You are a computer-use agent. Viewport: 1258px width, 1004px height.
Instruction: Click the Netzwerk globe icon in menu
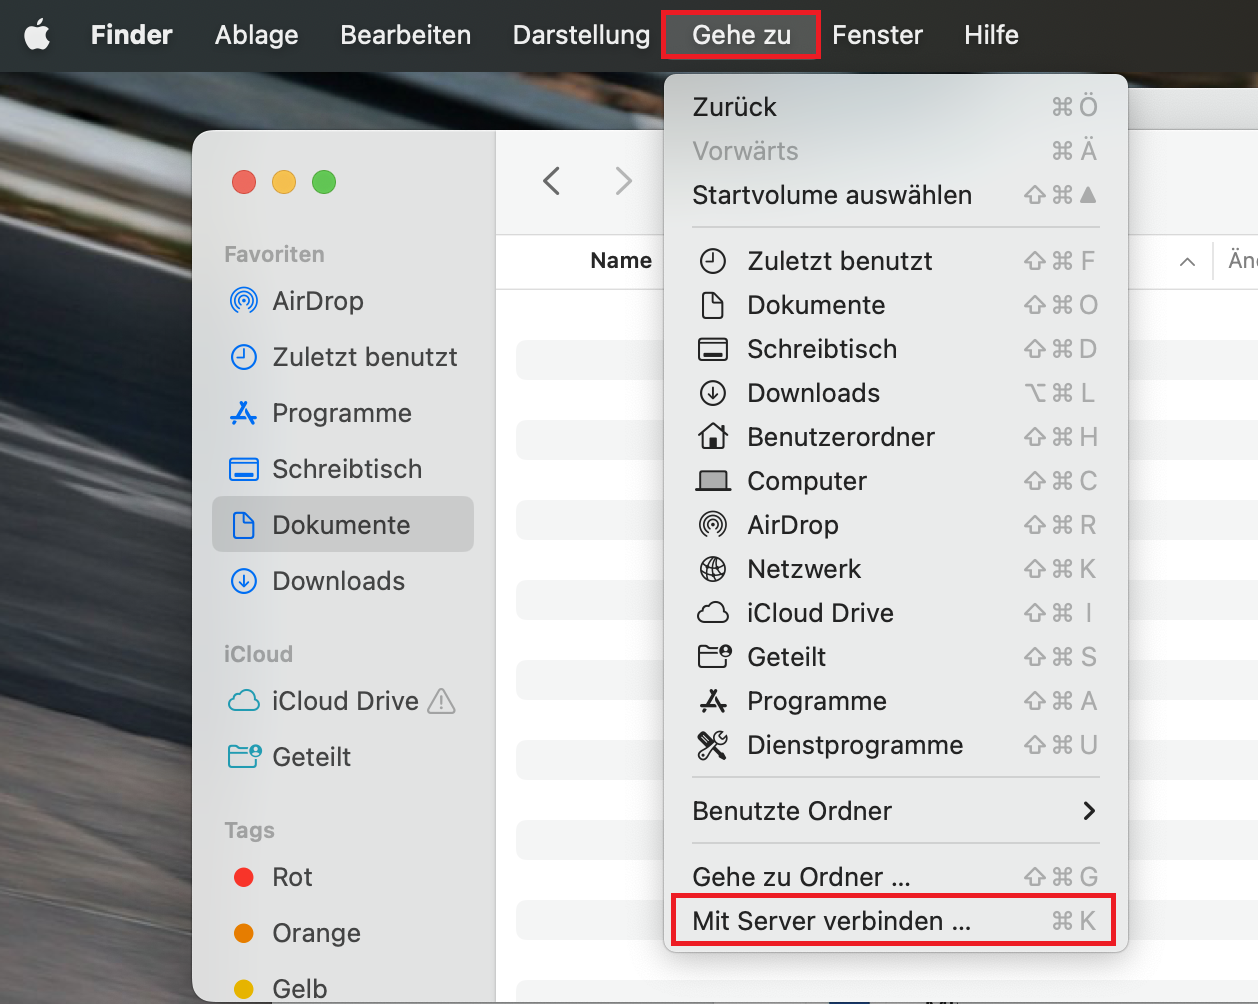tap(713, 569)
